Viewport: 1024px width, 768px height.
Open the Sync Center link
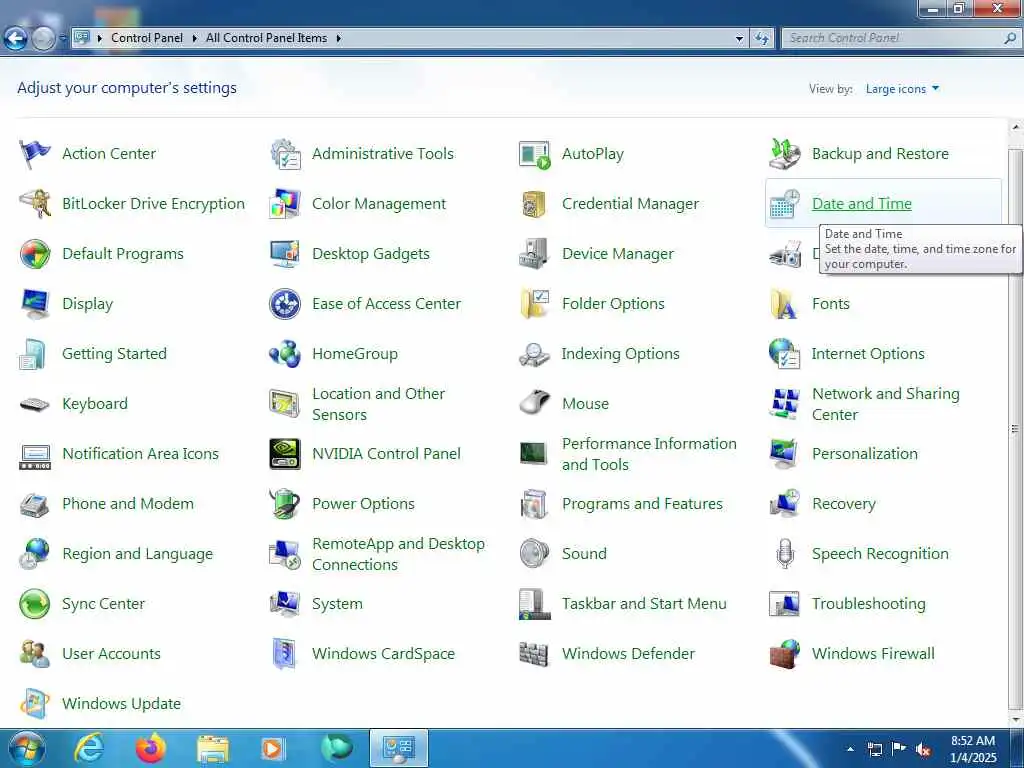coord(103,603)
